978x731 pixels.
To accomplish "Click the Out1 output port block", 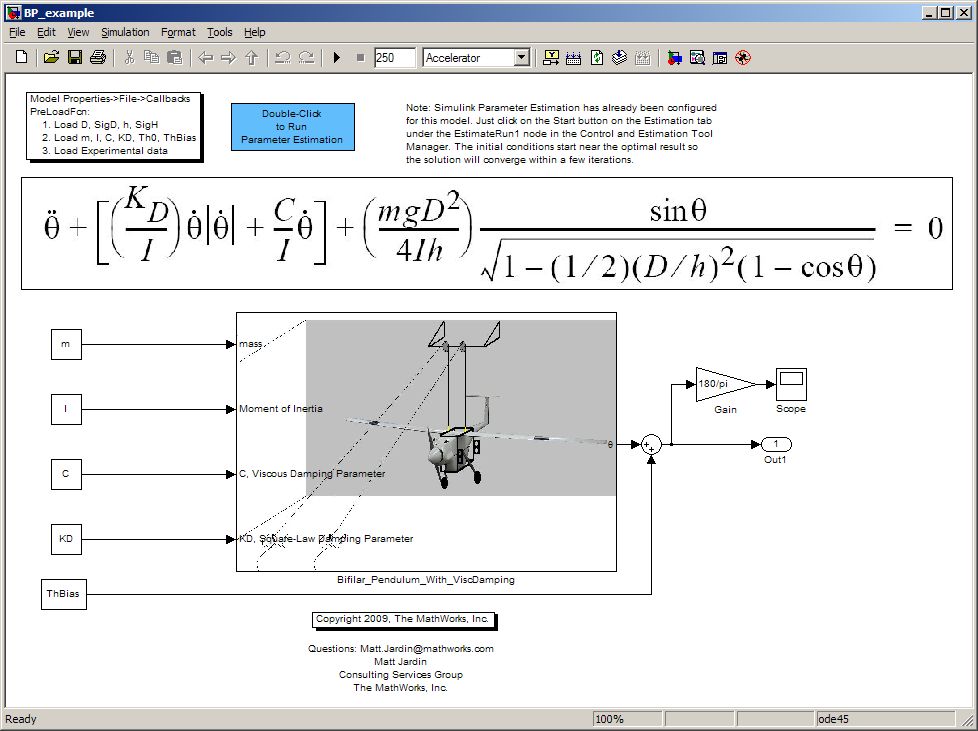I will coord(776,444).
